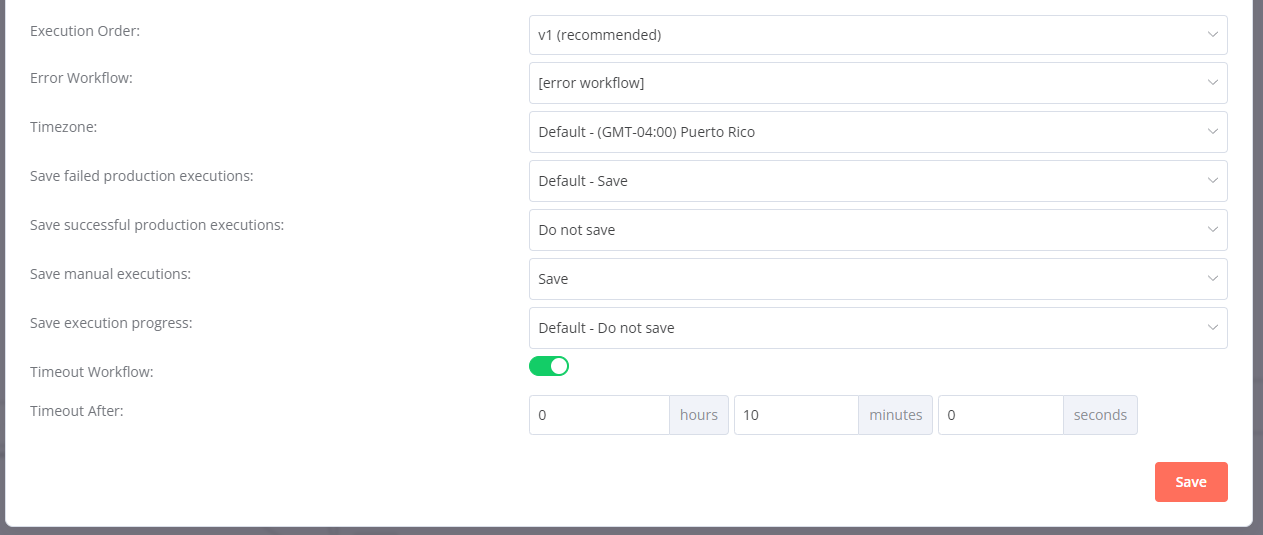Click the Execution Order chevron arrow

(x=1212, y=35)
